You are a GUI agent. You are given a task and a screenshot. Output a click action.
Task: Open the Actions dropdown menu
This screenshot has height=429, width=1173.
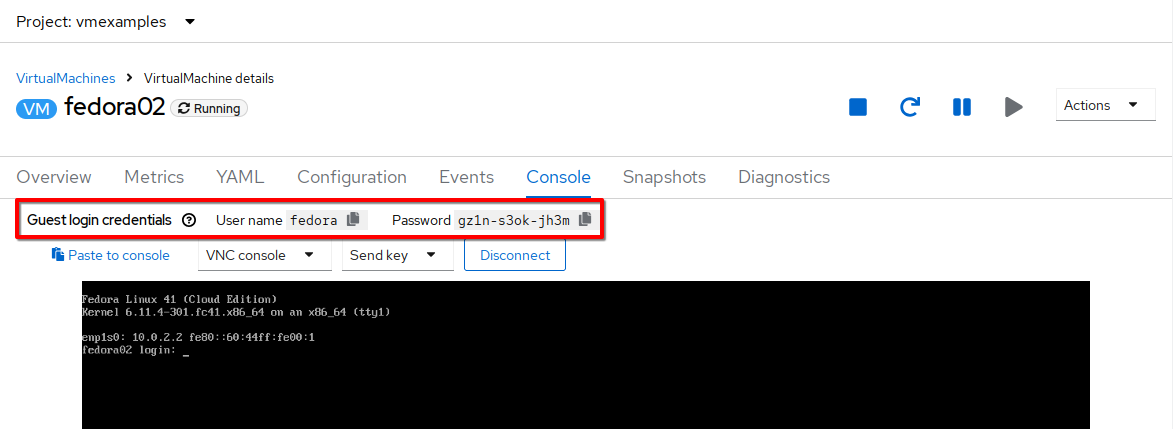(x=1106, y=106)
